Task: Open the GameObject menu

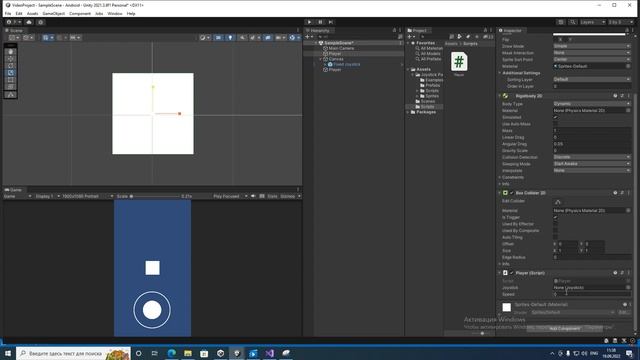Action: (53, 13)
